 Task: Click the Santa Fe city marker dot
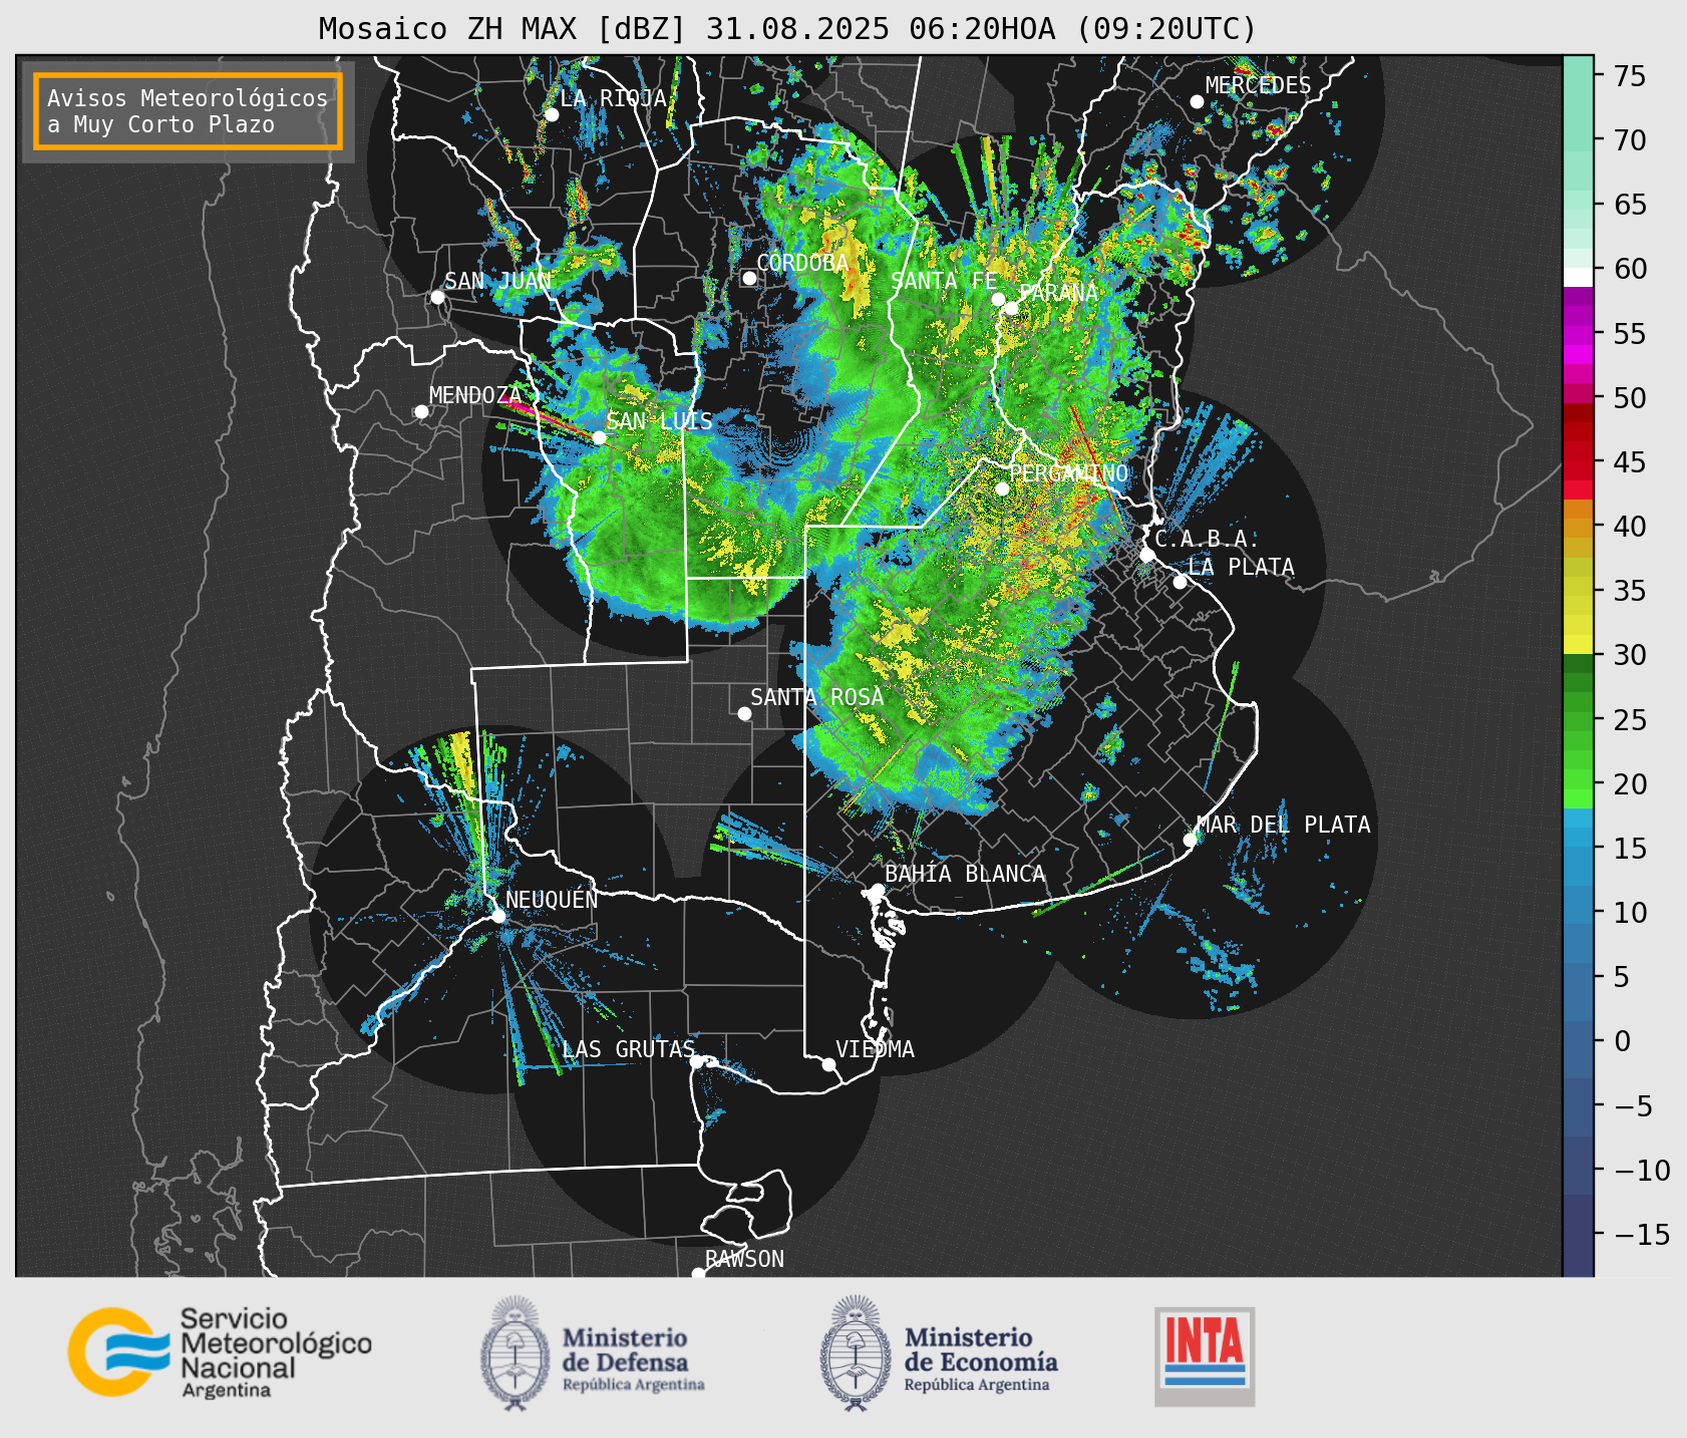coord(998,299)
